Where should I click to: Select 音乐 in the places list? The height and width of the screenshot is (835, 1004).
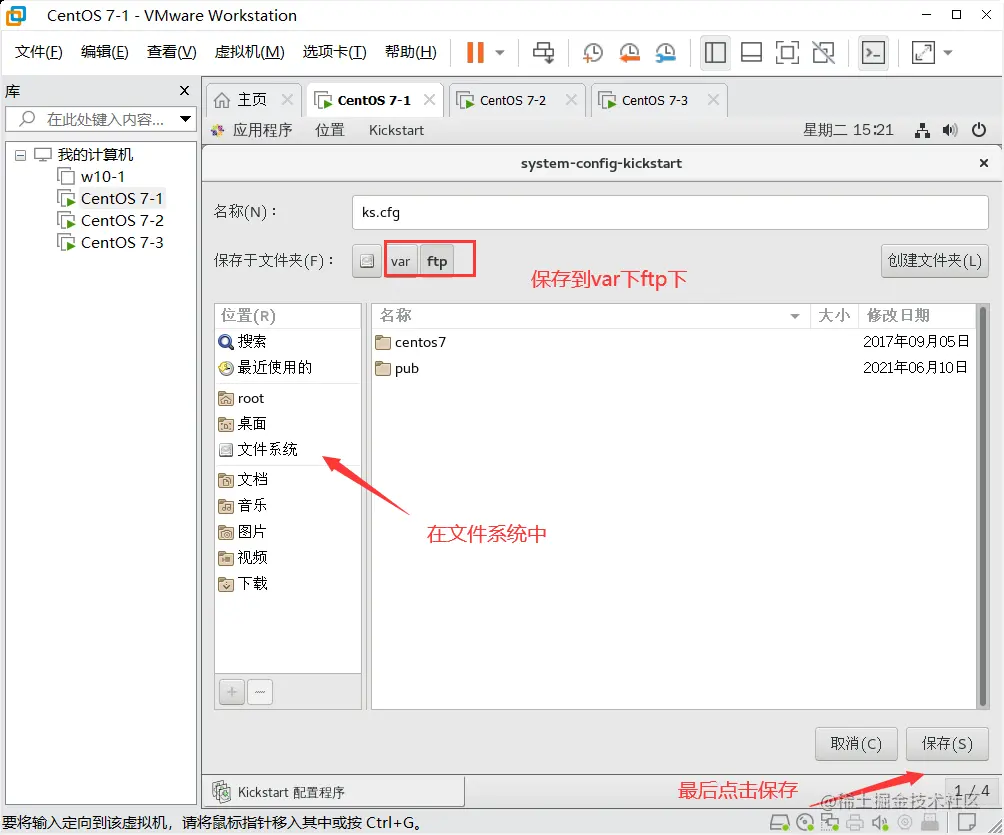(x=287, y=506)
